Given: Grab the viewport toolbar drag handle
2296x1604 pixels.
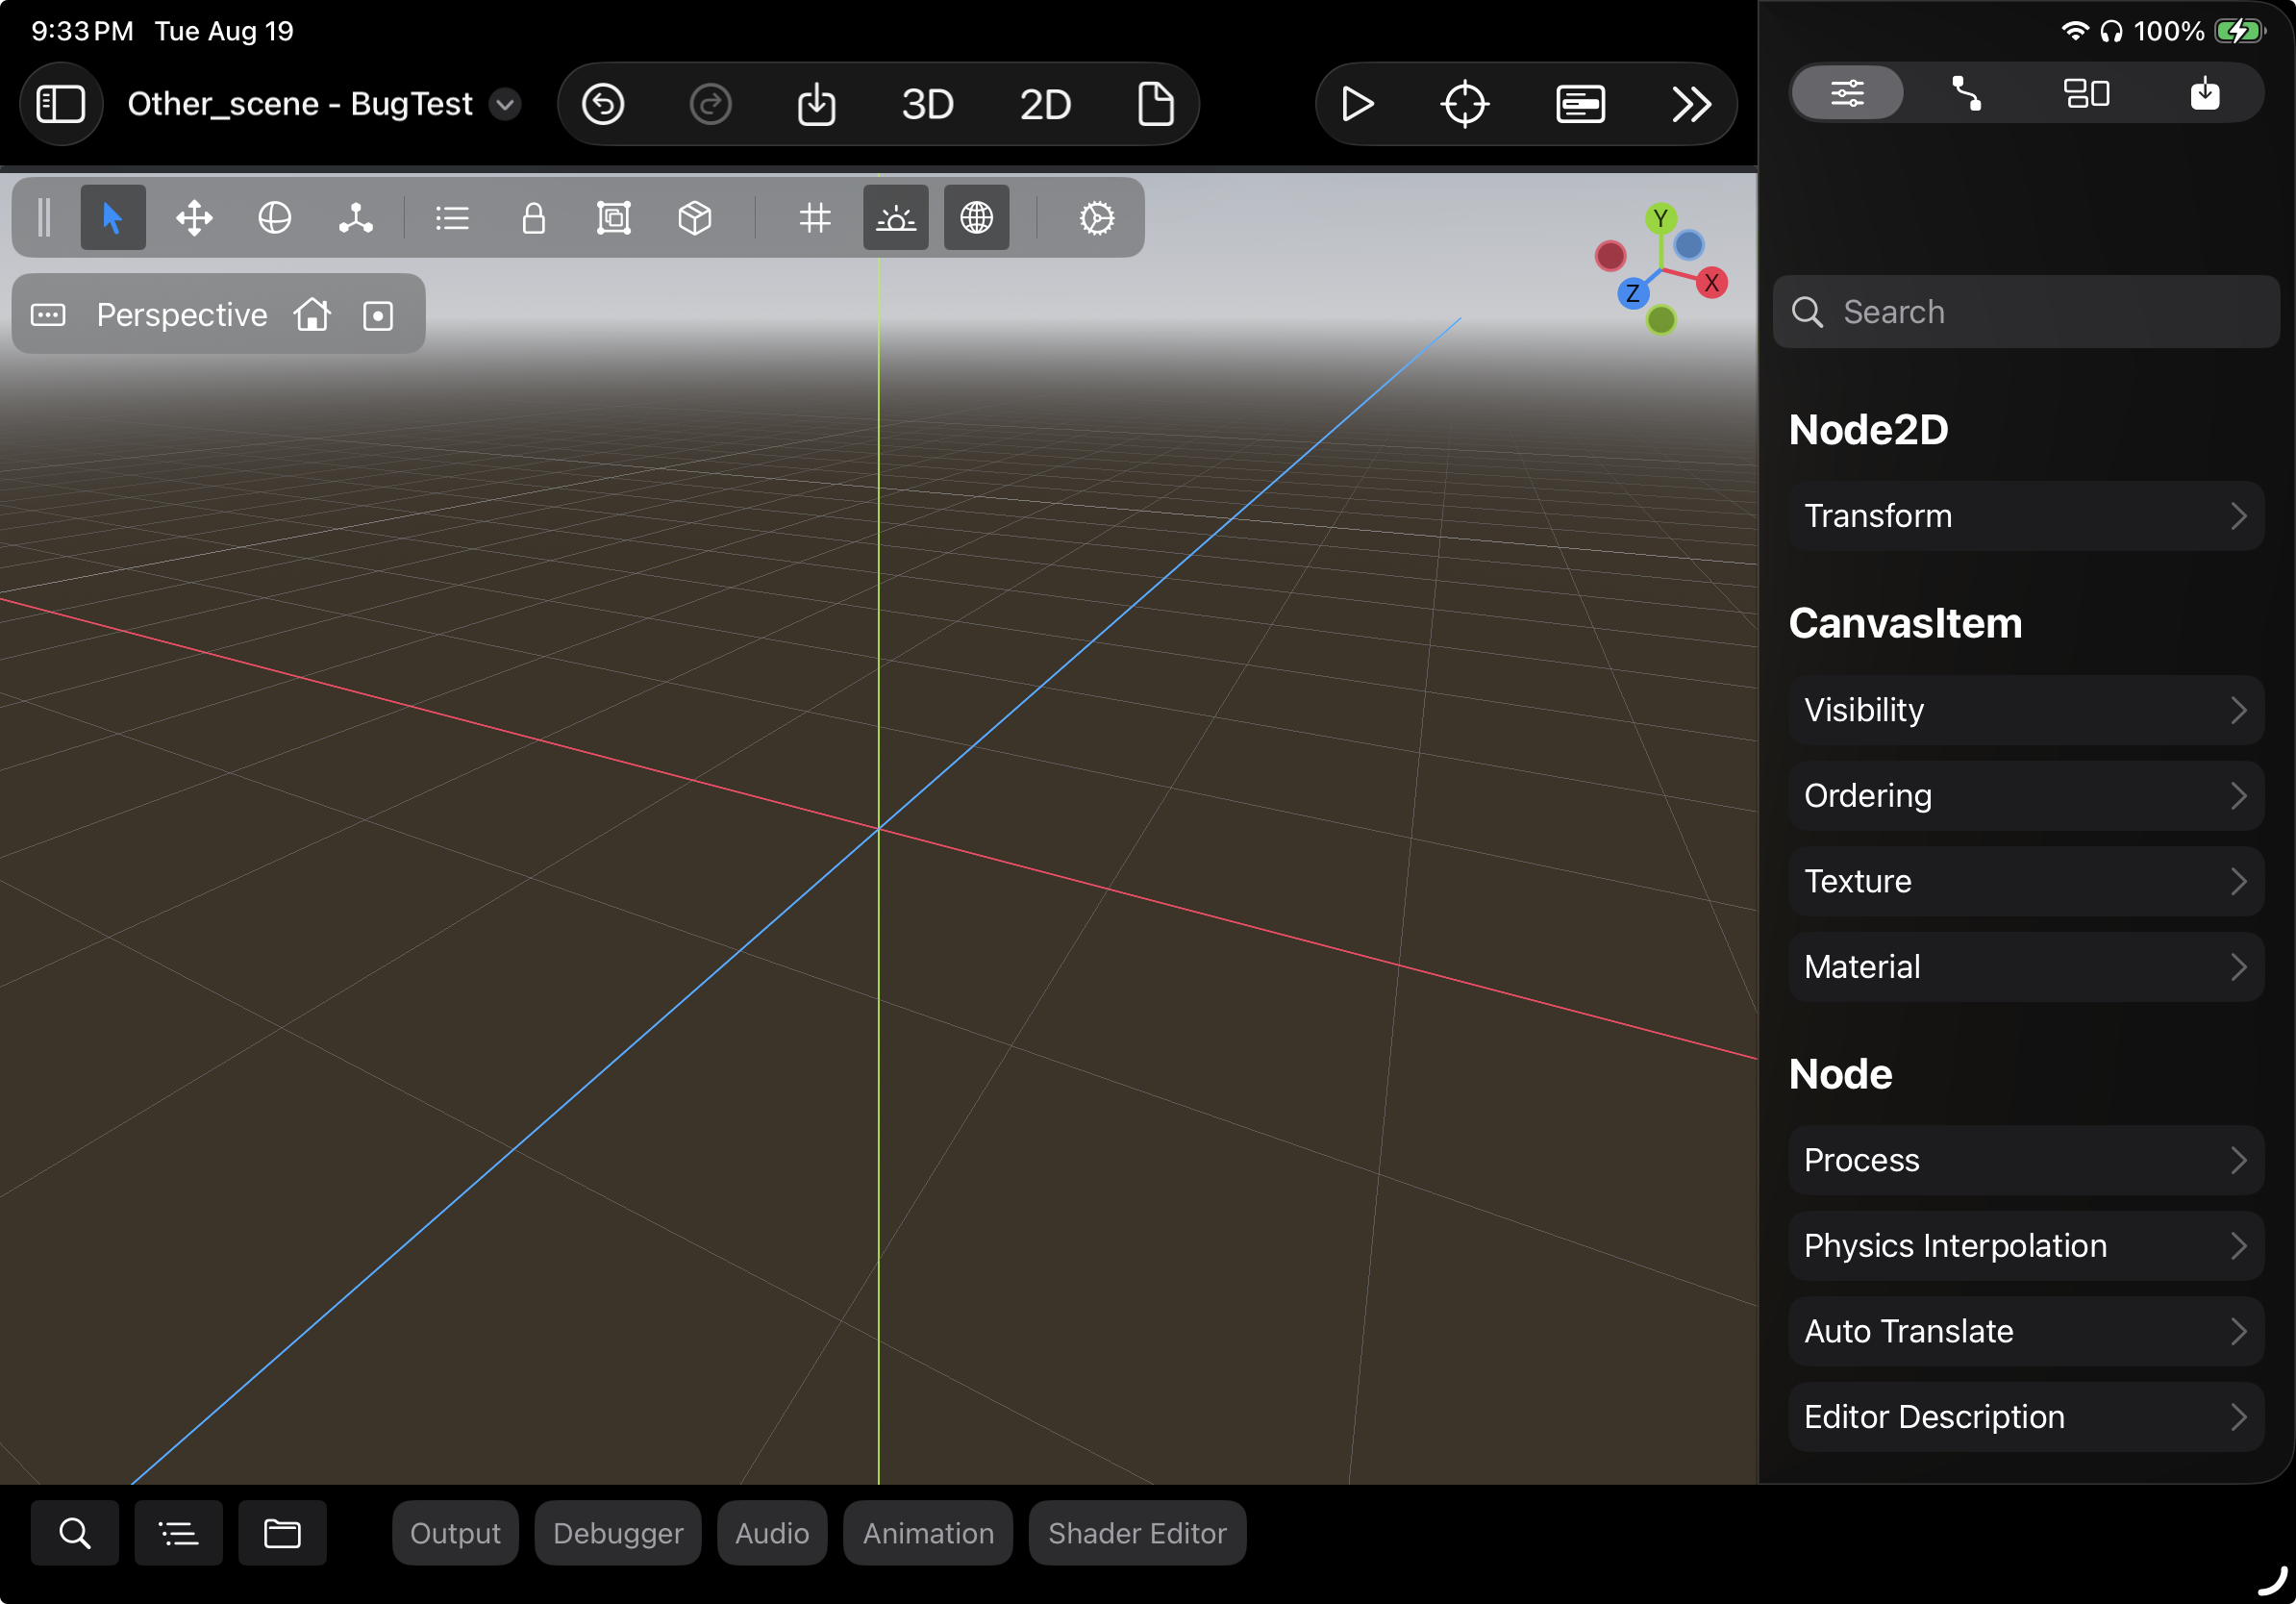Looking at the screenshot, I should coord(44,218).
